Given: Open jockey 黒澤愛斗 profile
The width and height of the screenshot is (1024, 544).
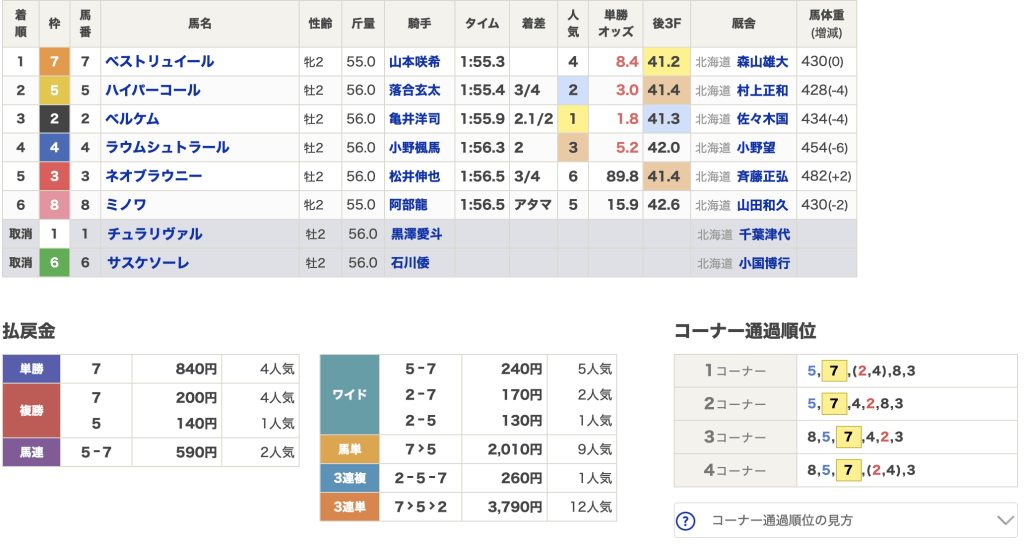Looking at the screenshot, I should (x=417, y=234).
